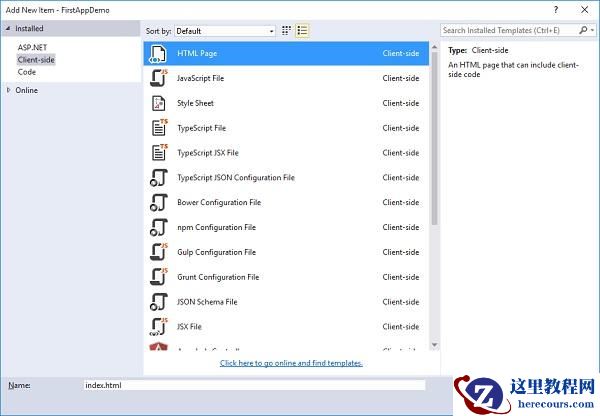Screen dimensions: 600x416
Task: Click the TypeScript JSON Configuration File icon
Action: pyautogui.click(x=158, y=178)
